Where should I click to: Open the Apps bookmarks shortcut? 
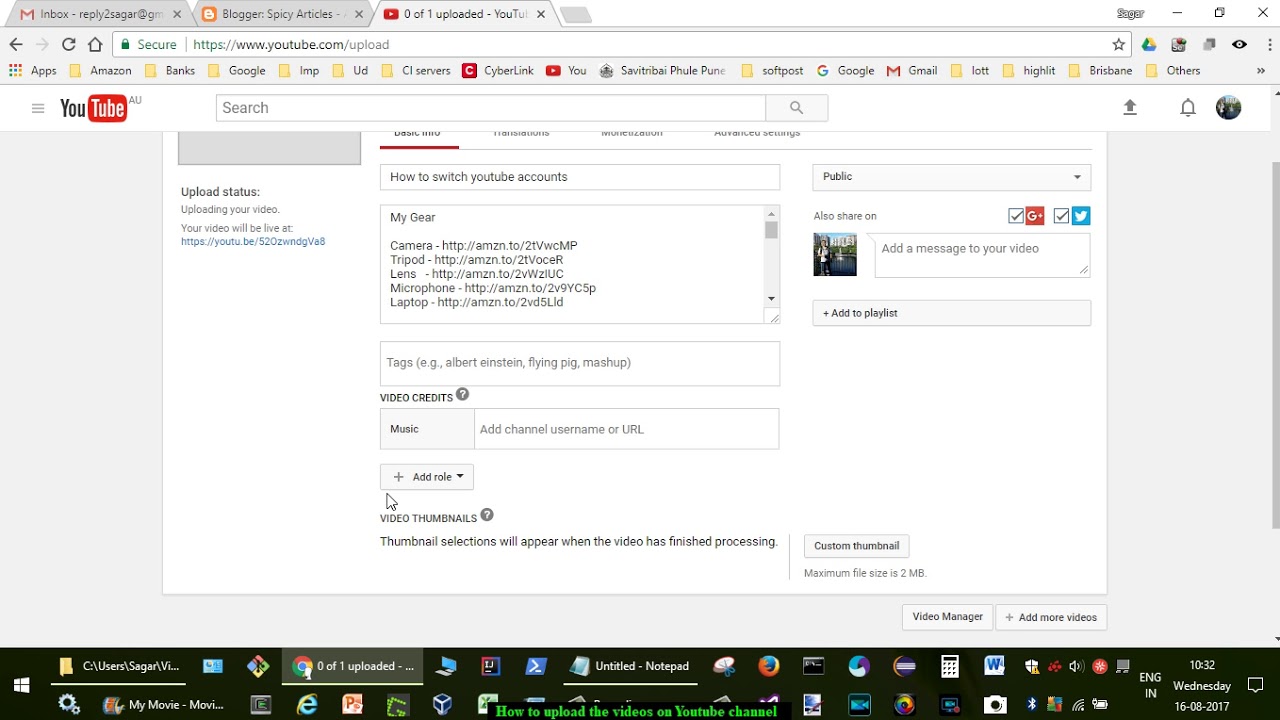tap(33, 71)
